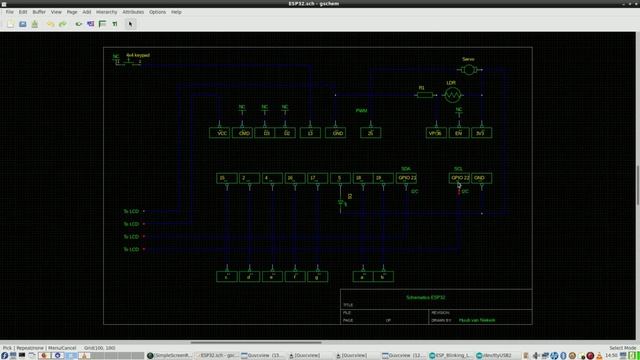Select the bottom connector box labeled a
The image size is (640, 360).
(x=363, y=276)
